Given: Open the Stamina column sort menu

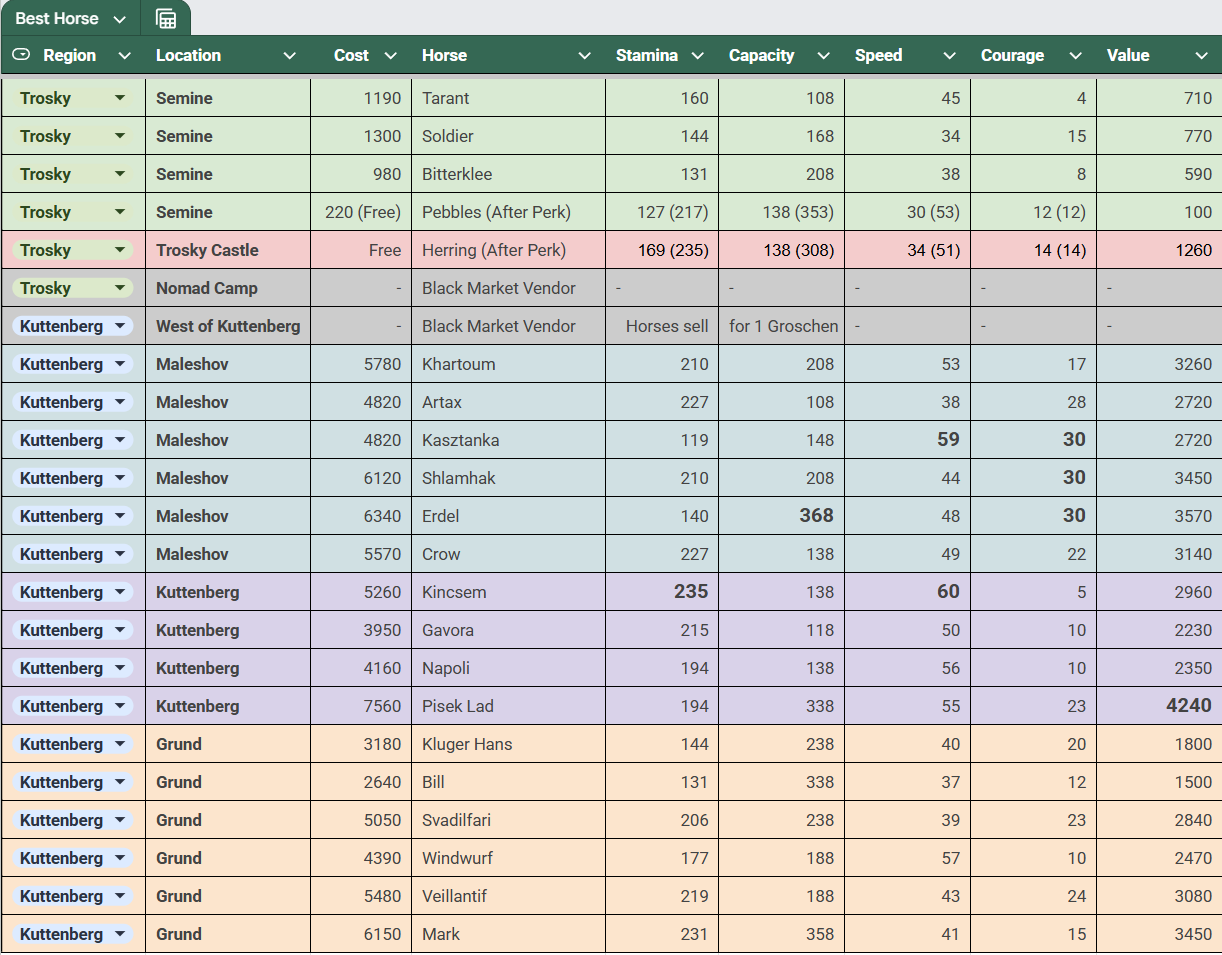Looking at the screenshot, I should coord(698,56).
